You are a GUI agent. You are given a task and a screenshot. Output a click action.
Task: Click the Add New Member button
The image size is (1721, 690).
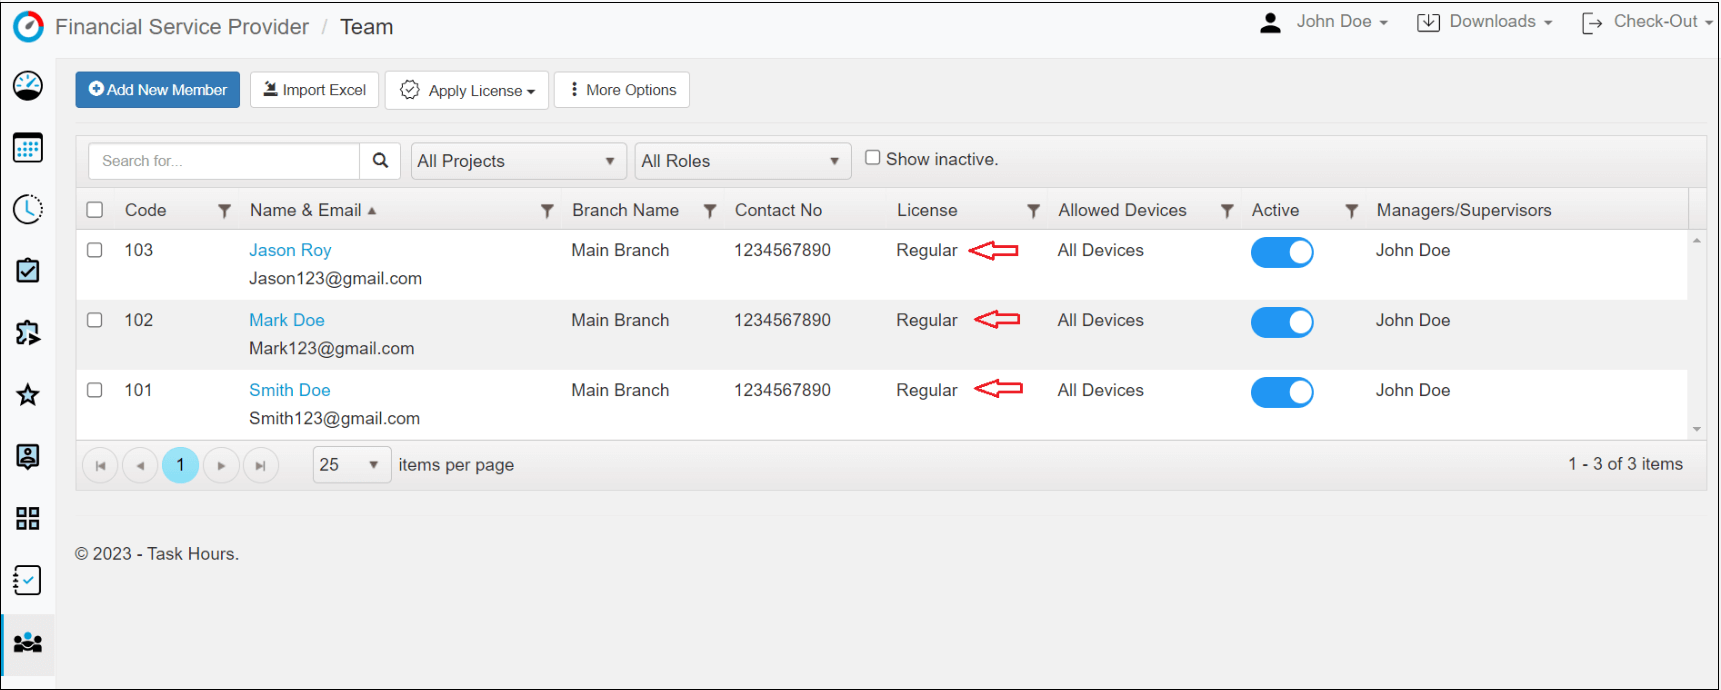(x=158, y=90)
